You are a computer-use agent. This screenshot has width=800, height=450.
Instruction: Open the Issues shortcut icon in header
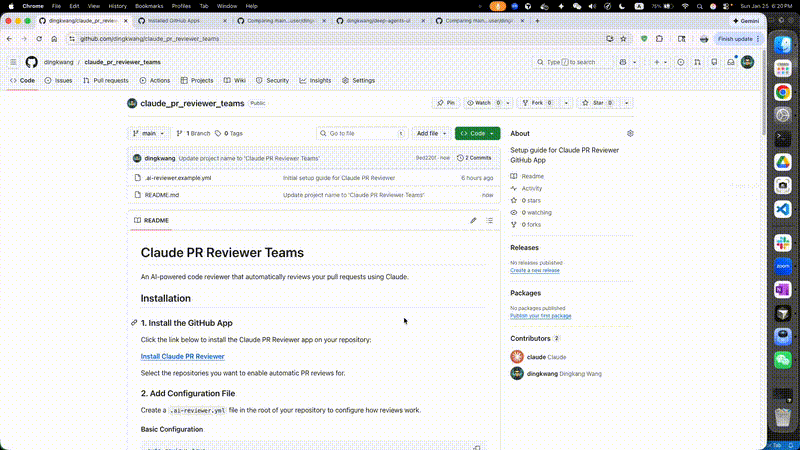[681, 62]
